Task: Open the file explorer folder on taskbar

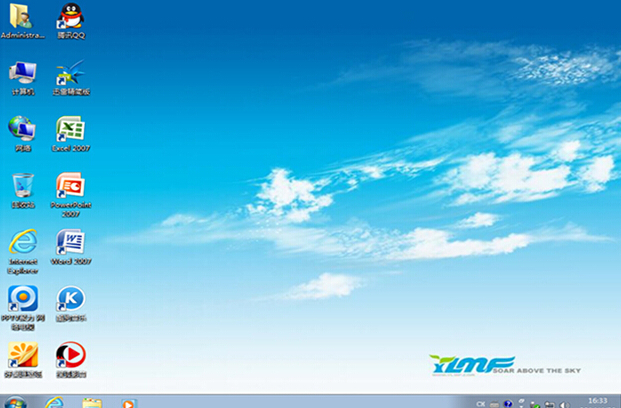Action: [92, 402]
